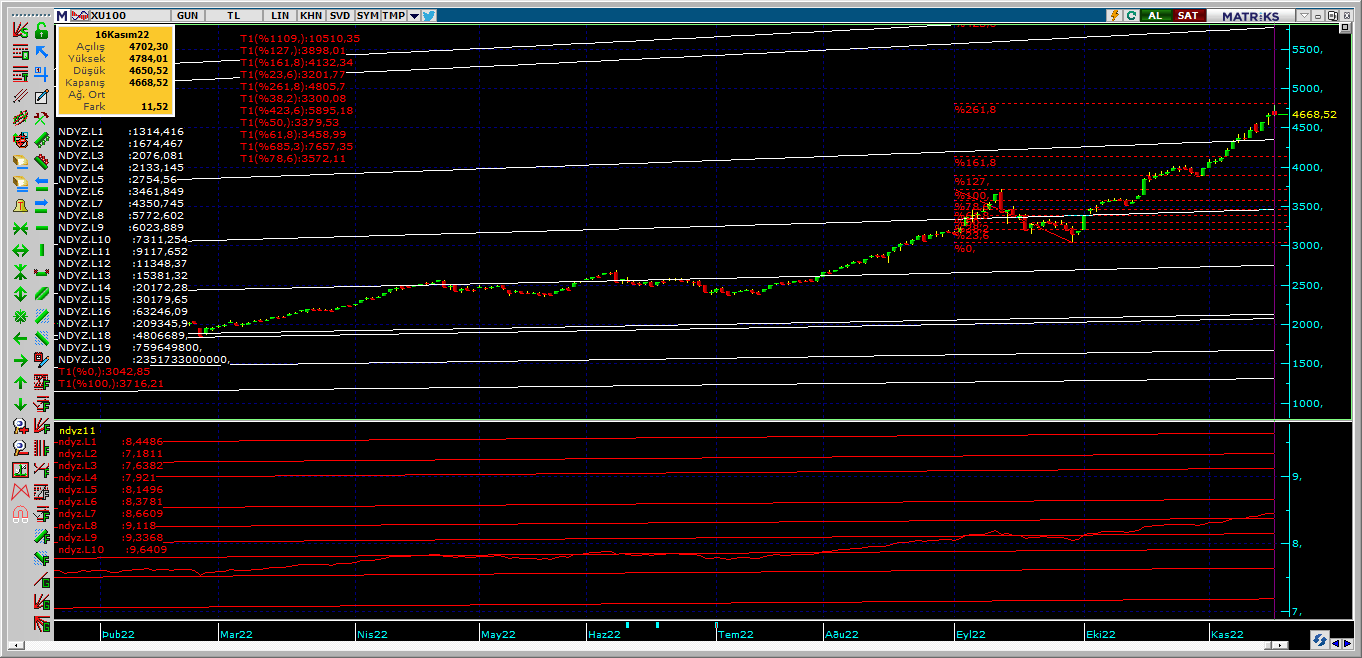Click the Eyl22 date label on time axis
The width and height of the screenshot is (1362, 658).
click(x=971, y=634)
